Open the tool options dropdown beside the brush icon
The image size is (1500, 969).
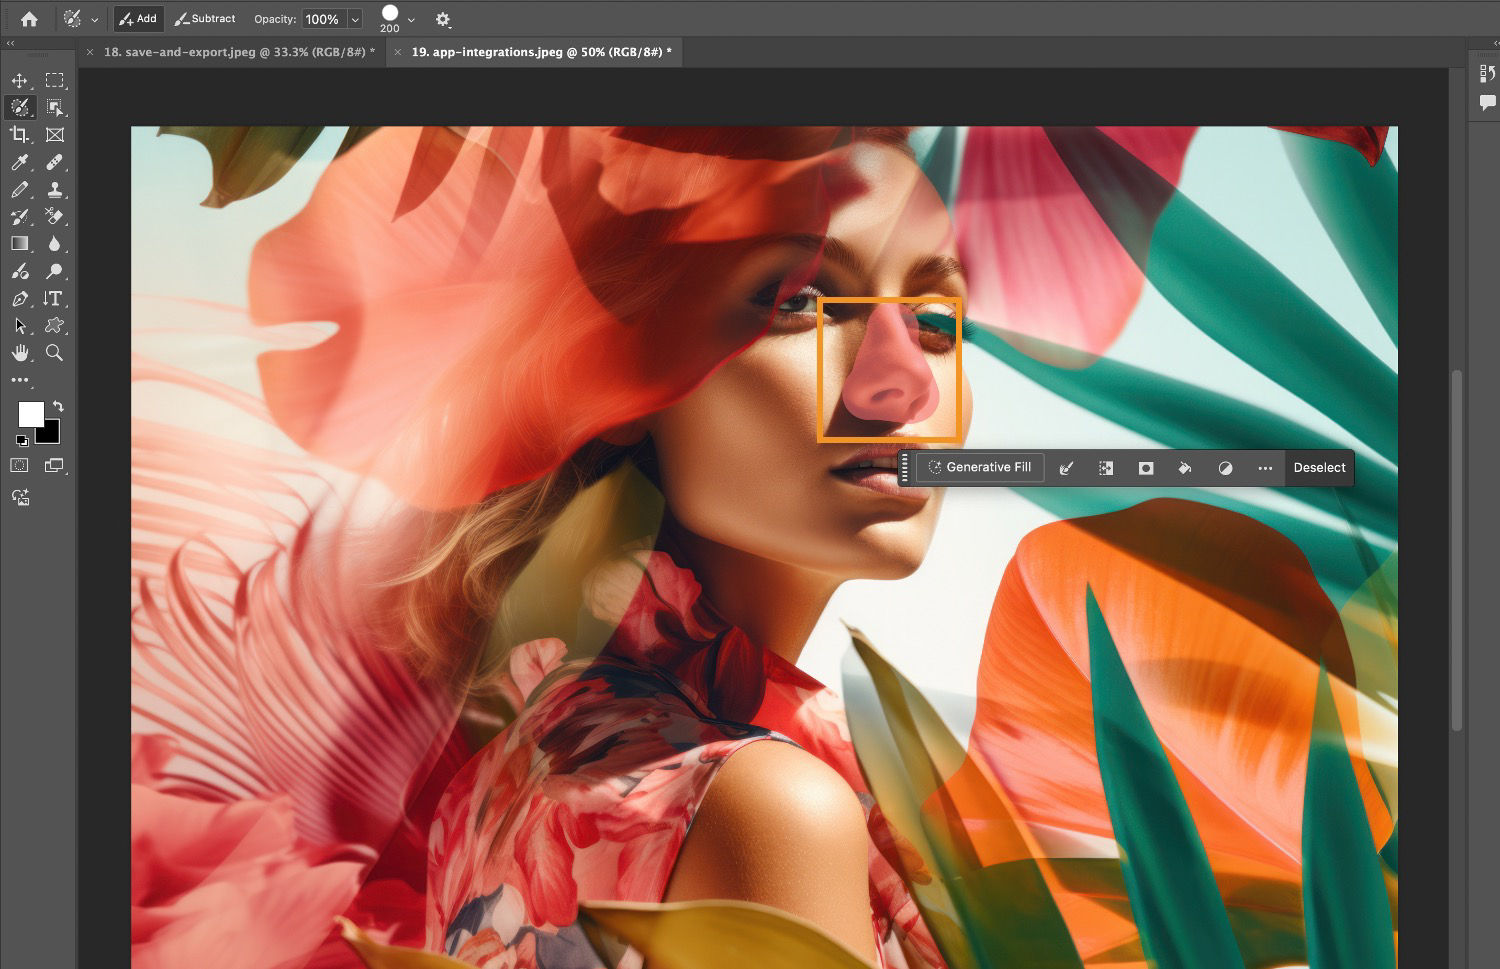[94, 18]
